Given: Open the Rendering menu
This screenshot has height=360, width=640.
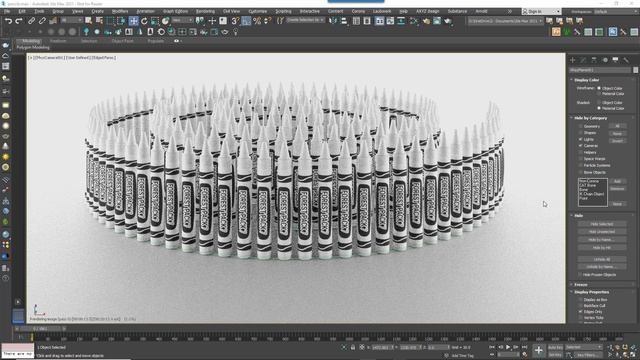Looking at the screenshot, I should [205, 11].
